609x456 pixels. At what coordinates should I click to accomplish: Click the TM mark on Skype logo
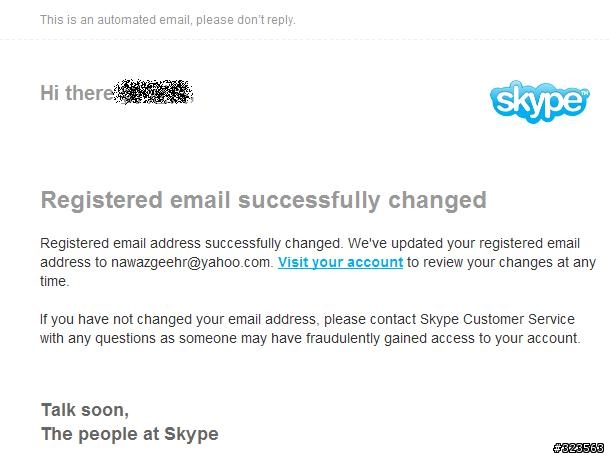(x=585, y=93)
